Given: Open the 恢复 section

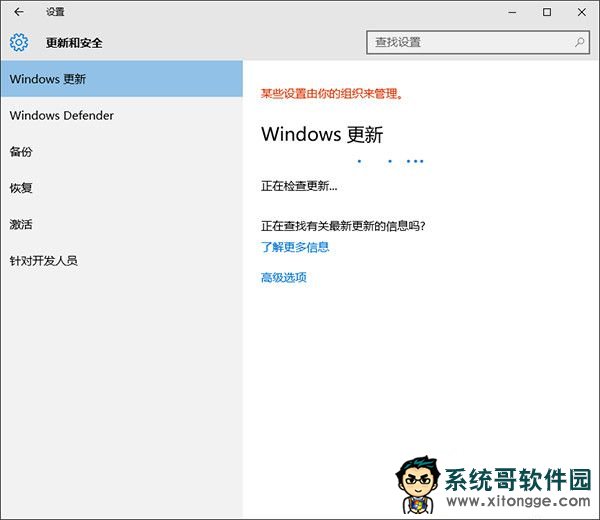Looking at the screenshot, I should click(122, 188).
